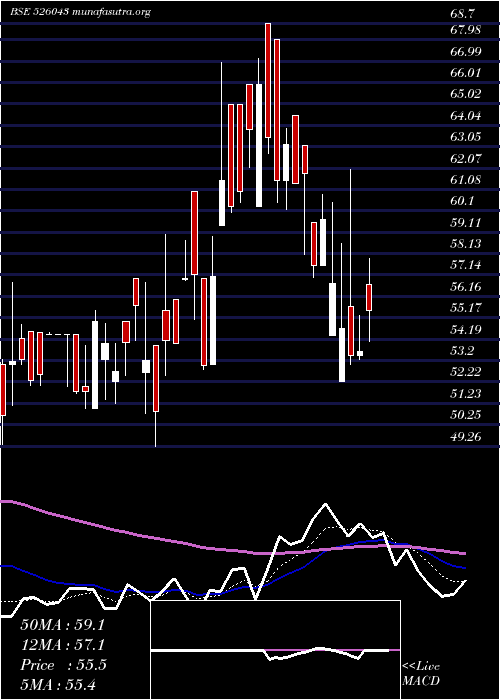Click the 54.19 price axis label
The width and height of the screenshot is (500, 700).
[x=466, y=329]
